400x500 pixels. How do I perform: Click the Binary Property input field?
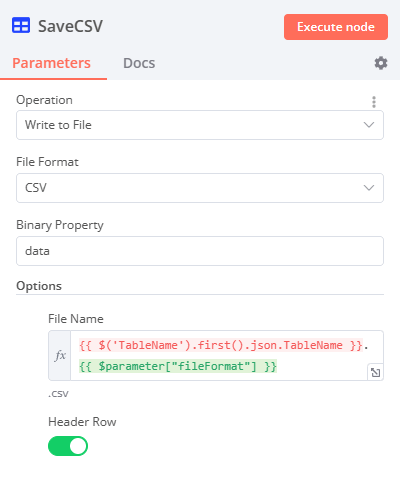[x=200, y=251]
